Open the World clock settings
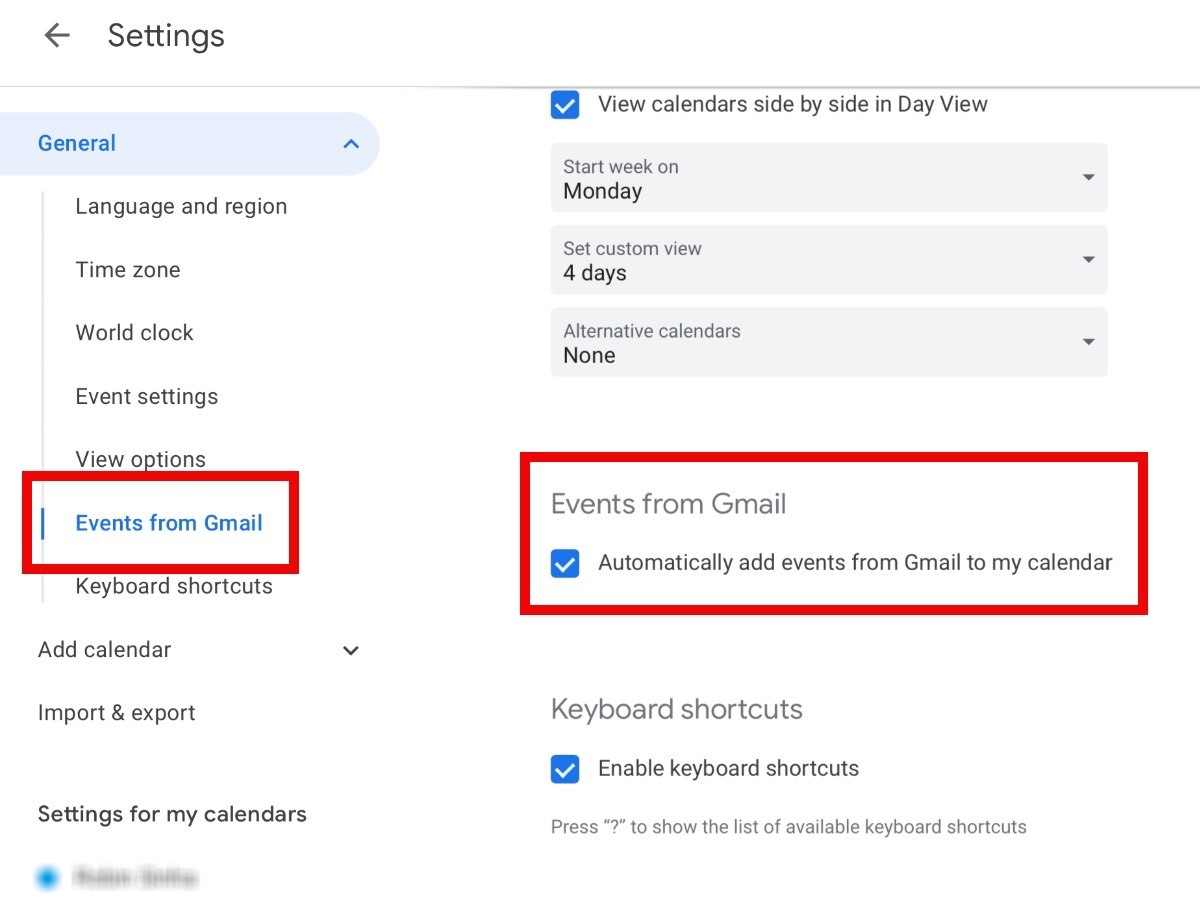This screenshot has height=900, width=1200. pos(134,332)
